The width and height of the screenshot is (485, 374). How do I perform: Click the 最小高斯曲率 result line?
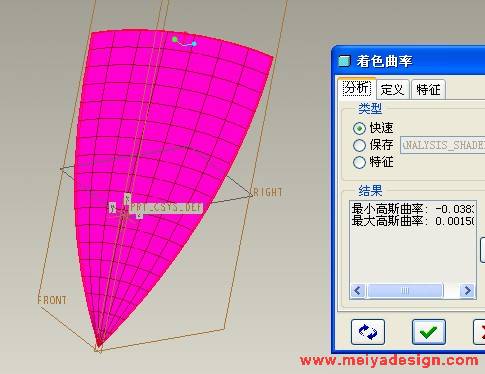[x=413, y=209]
